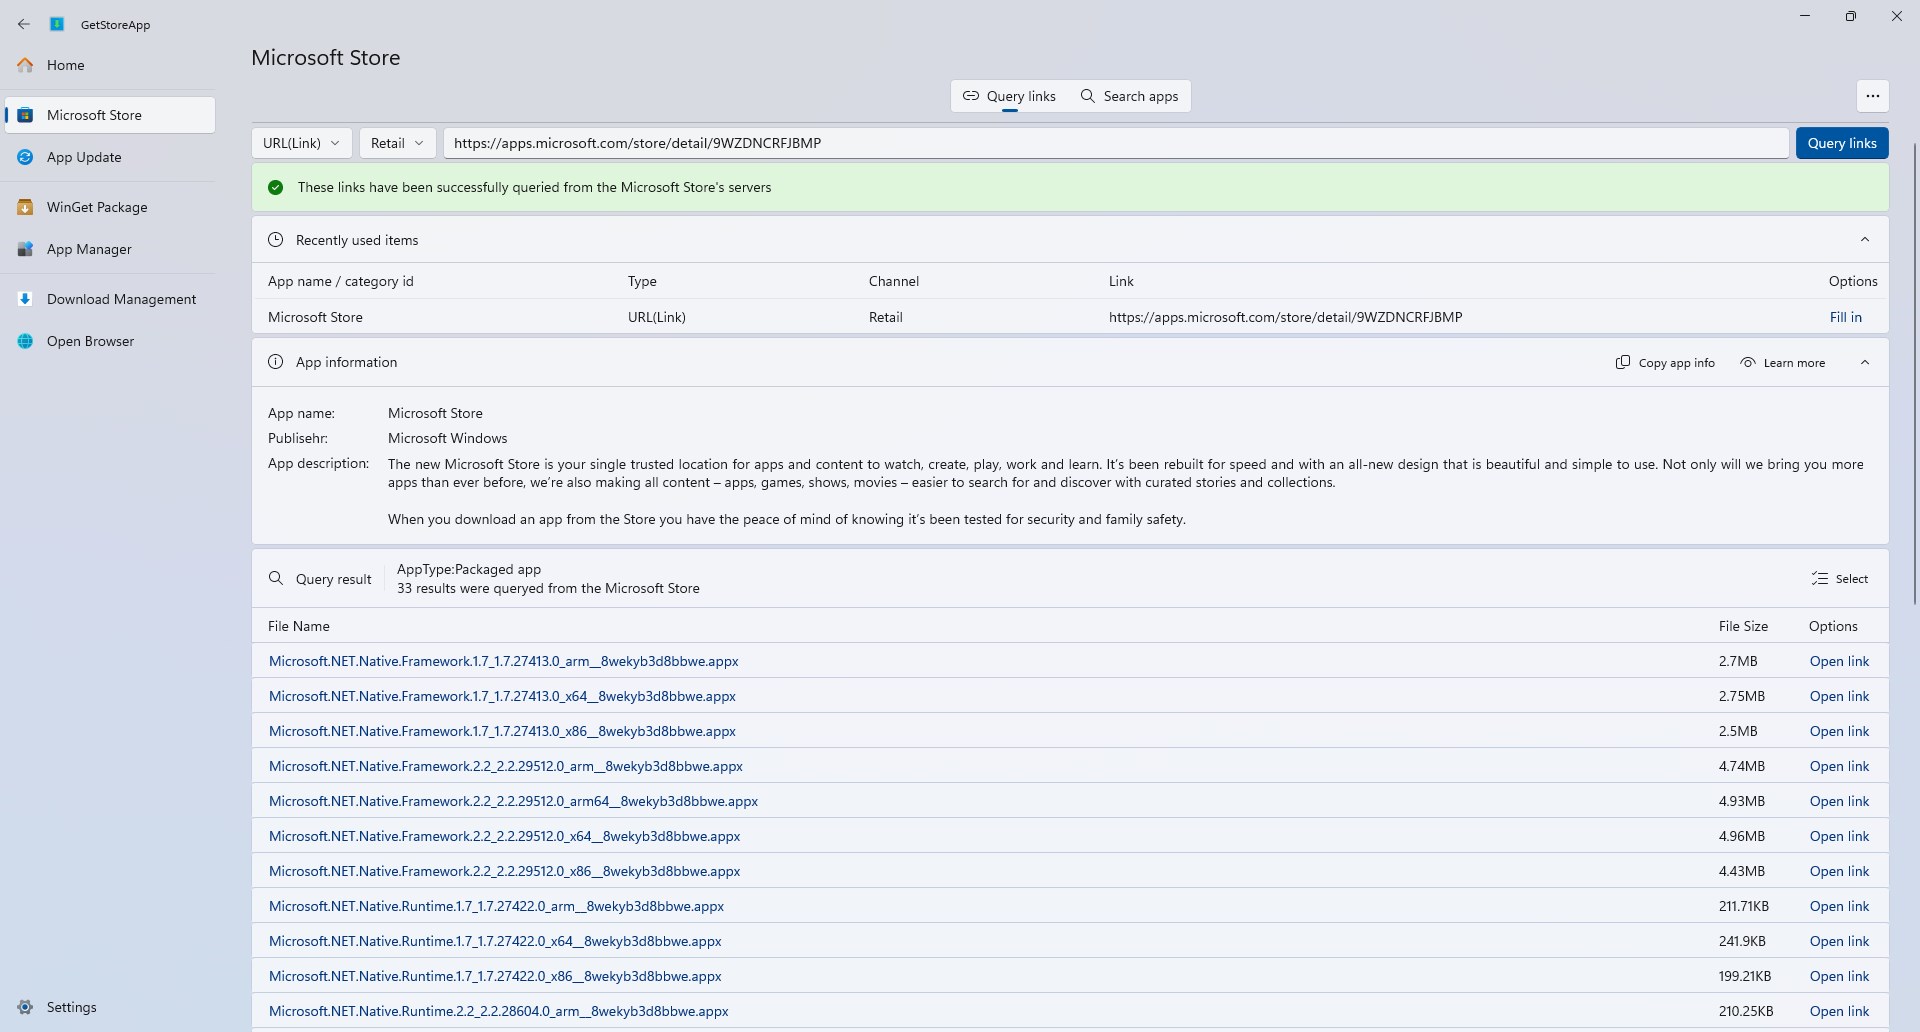Click the three-dot more options button

point(1872,96)
